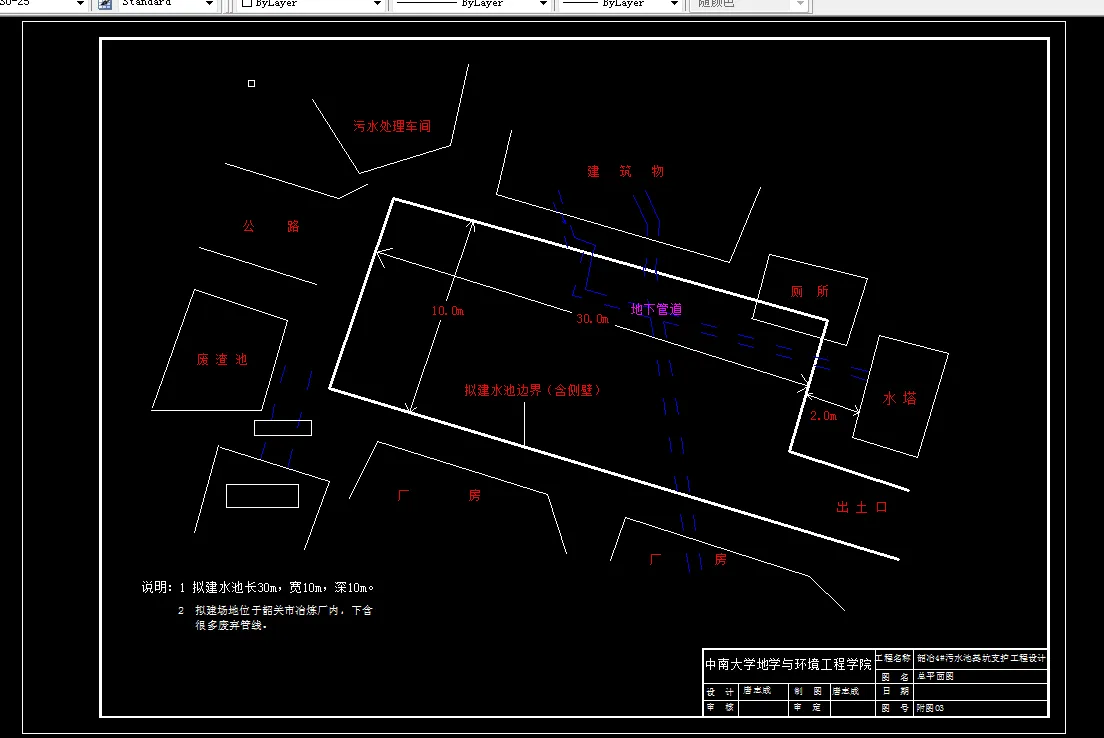
Task: Expand the ByLayer color control dropdown
Action: [x=377, y=4]
